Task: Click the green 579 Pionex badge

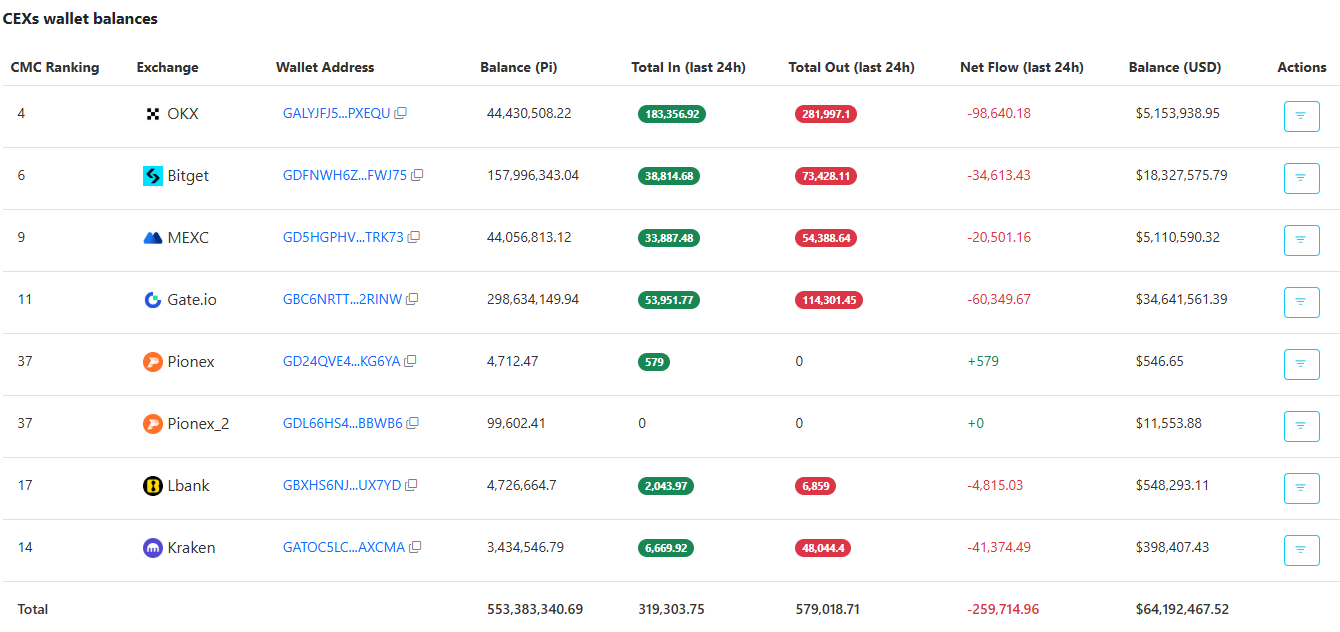Action: pyautogui.click(x=654, y=362)
